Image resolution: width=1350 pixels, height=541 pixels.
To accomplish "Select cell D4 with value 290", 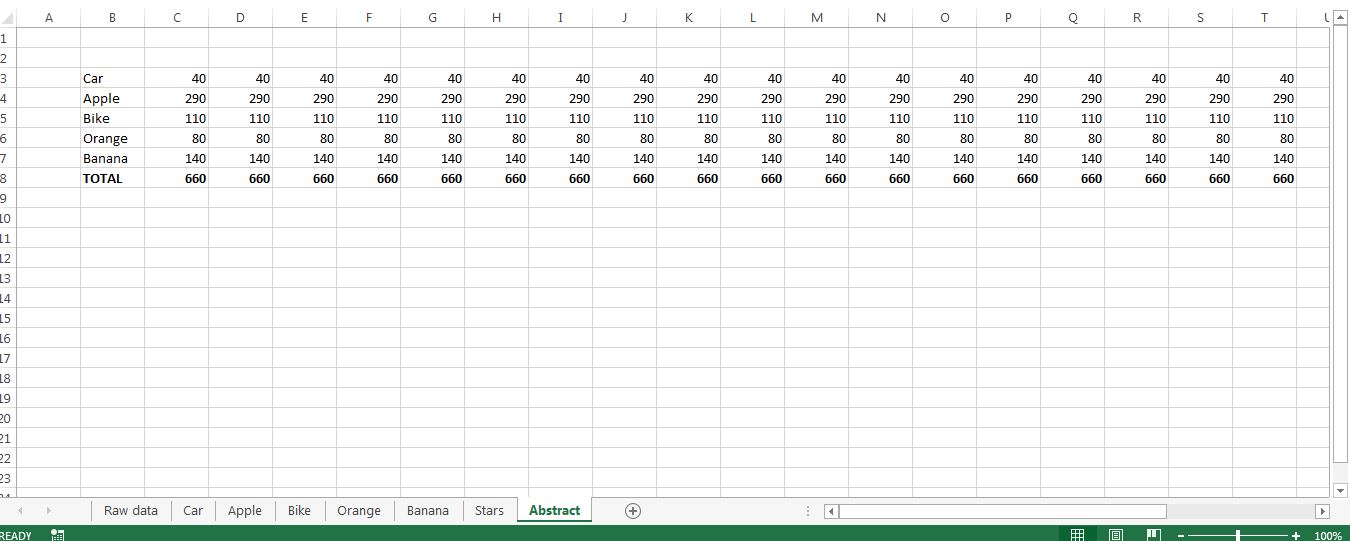I will [240, 98].
